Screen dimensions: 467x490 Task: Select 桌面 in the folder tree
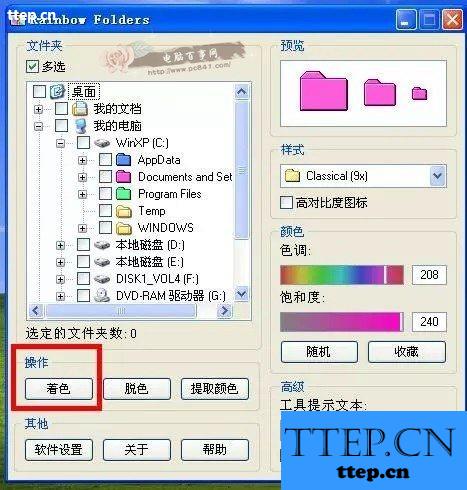[x=84, y=91]
